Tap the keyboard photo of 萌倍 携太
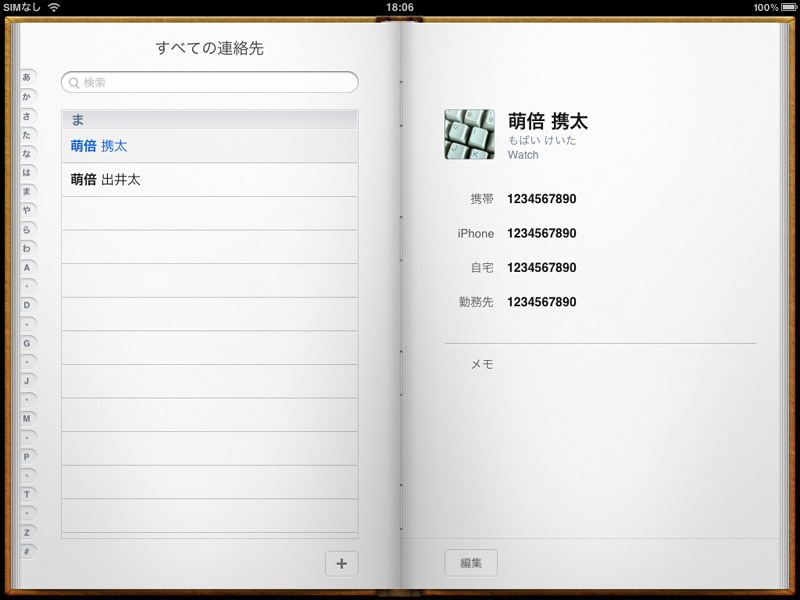This screenshot has height=600, width=800. tap(469, 133)
